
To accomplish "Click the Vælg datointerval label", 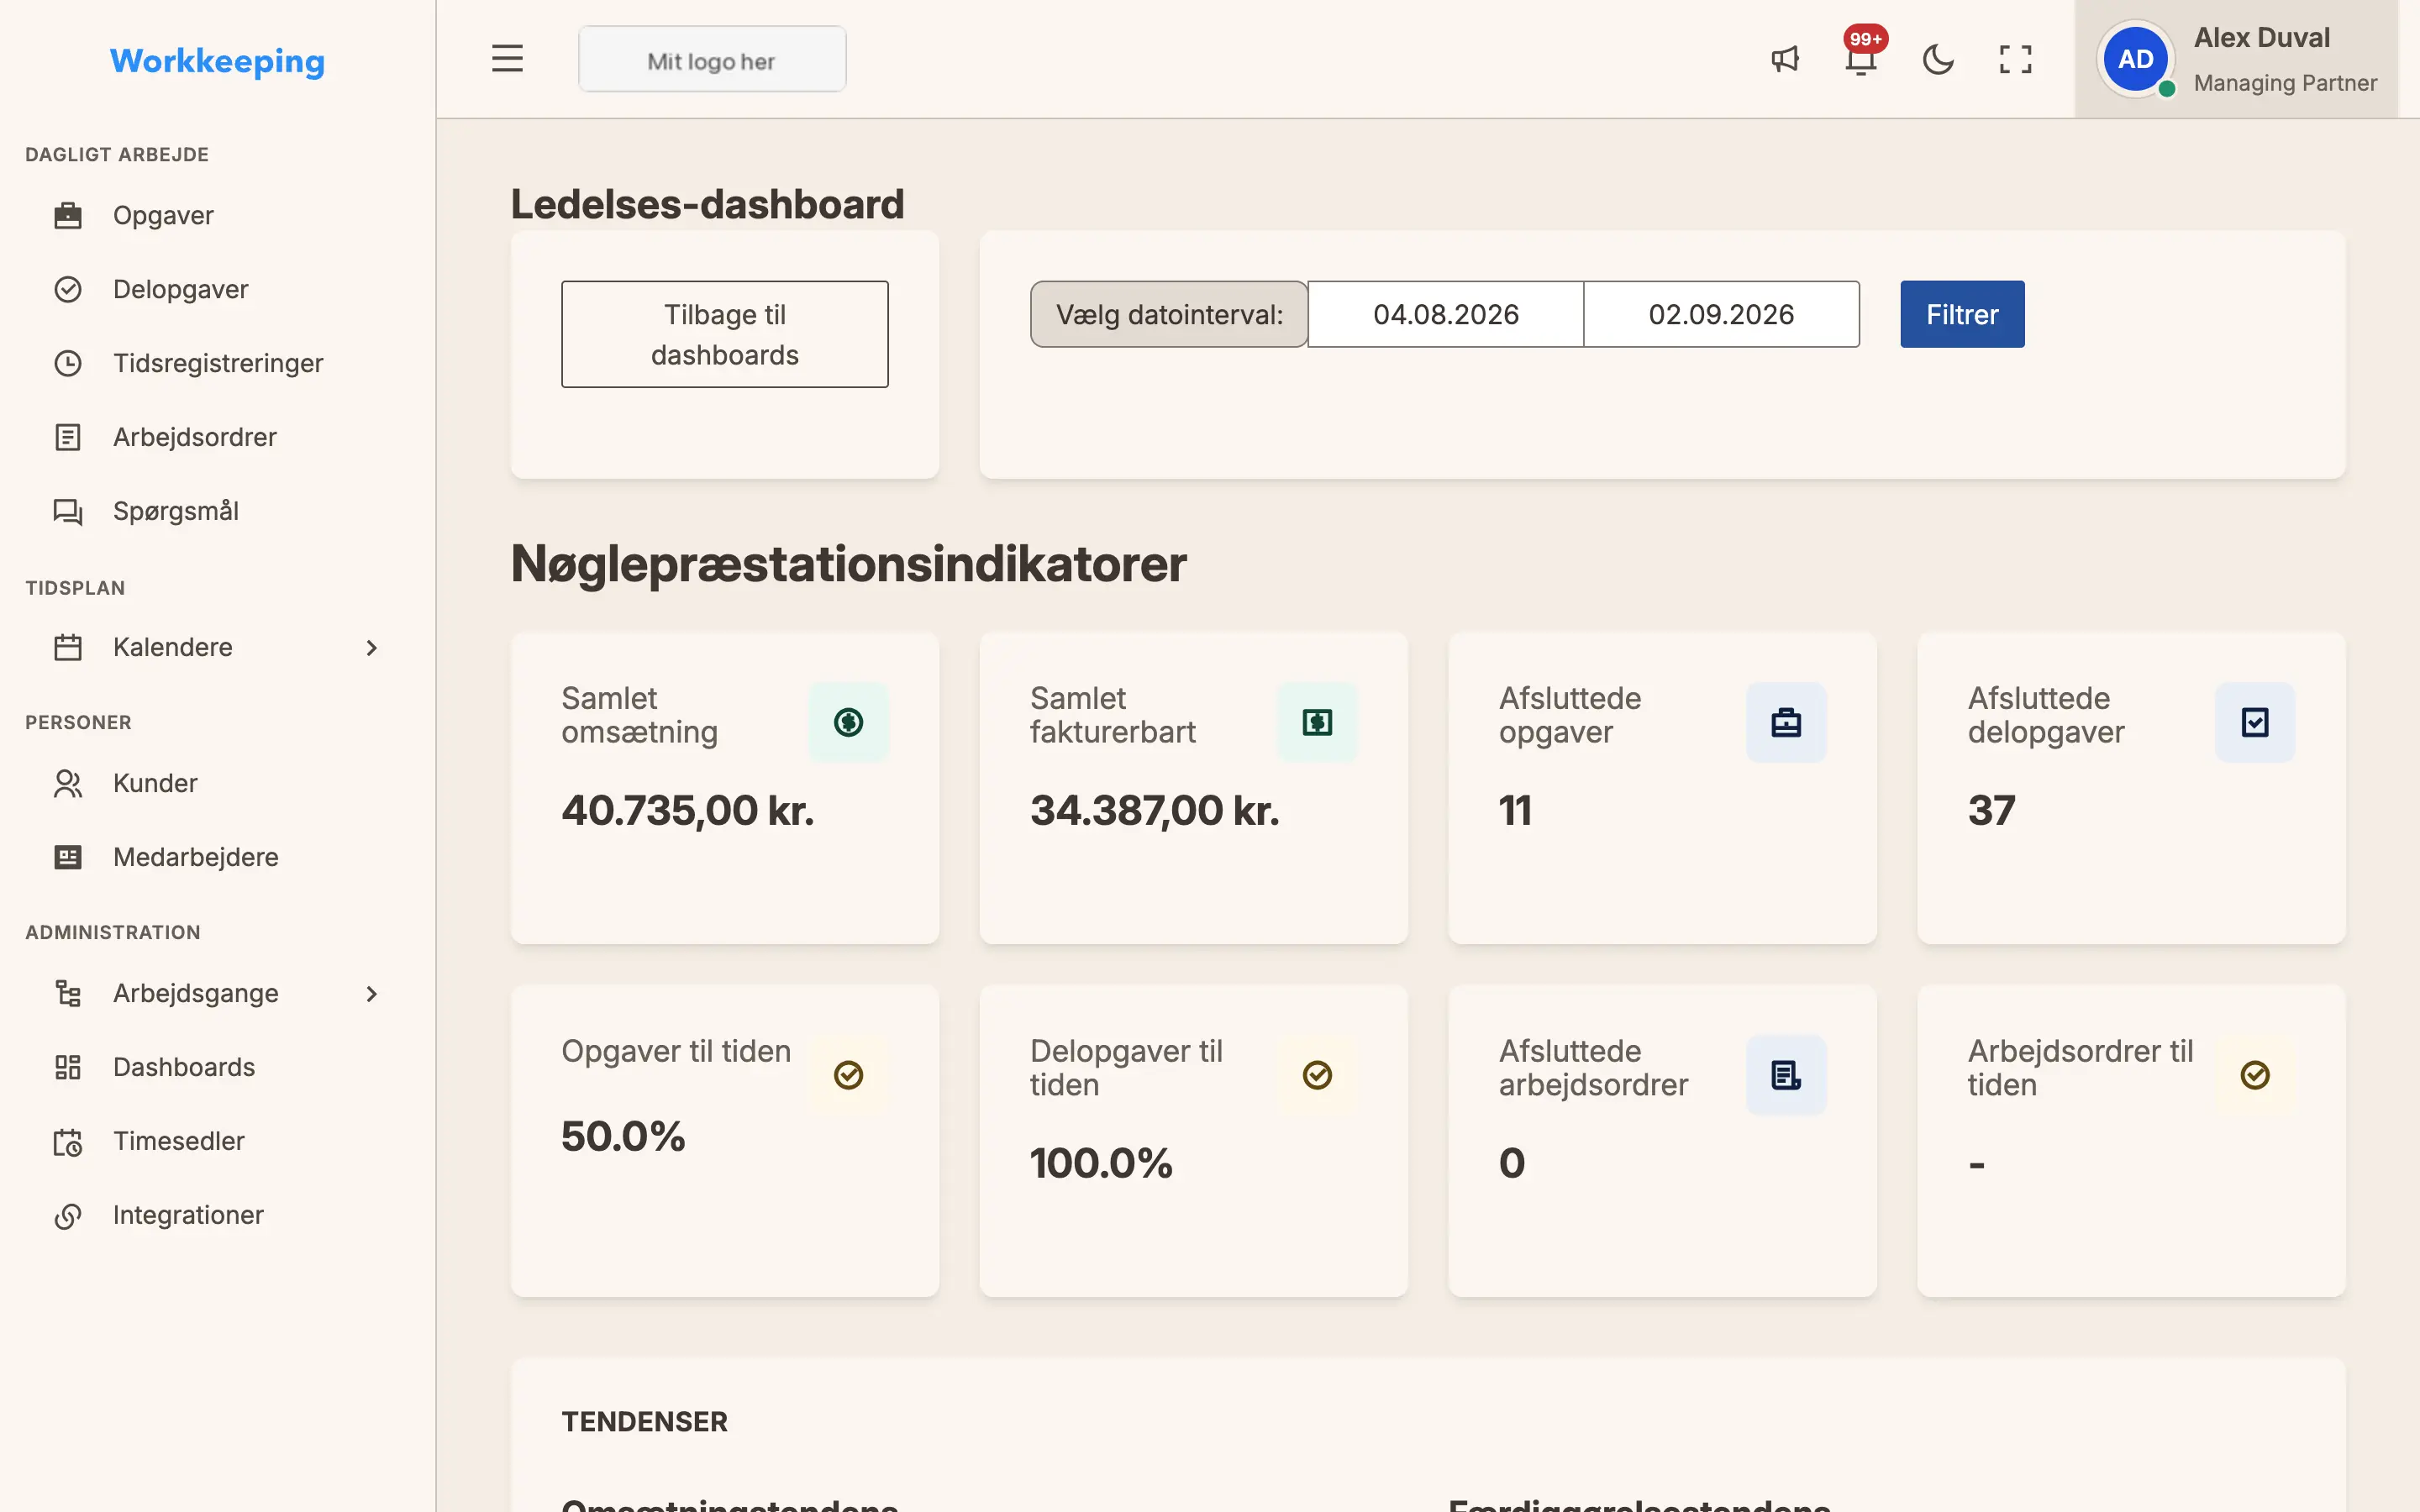I will 1169,314.
